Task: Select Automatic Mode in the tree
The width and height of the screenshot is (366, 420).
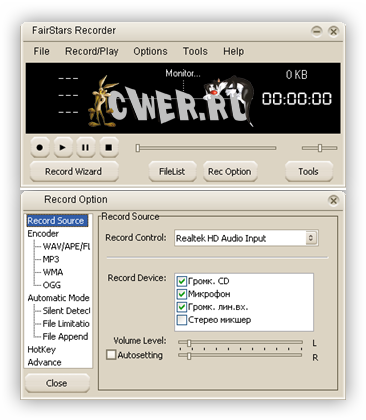Action: (58, 298)
